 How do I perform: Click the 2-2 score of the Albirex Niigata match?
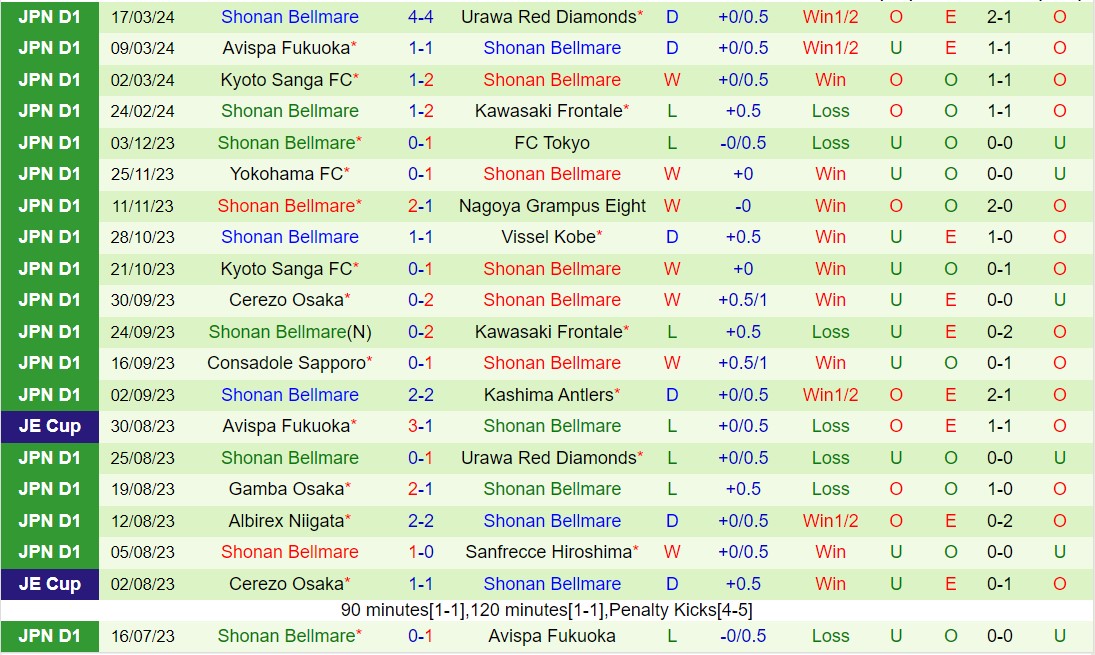pos(420,521)
